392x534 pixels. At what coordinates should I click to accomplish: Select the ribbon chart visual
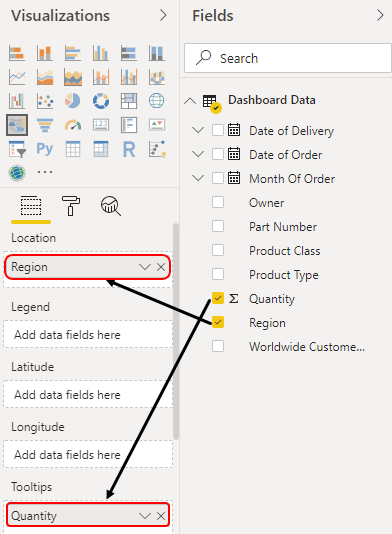(x=156, y=77)
